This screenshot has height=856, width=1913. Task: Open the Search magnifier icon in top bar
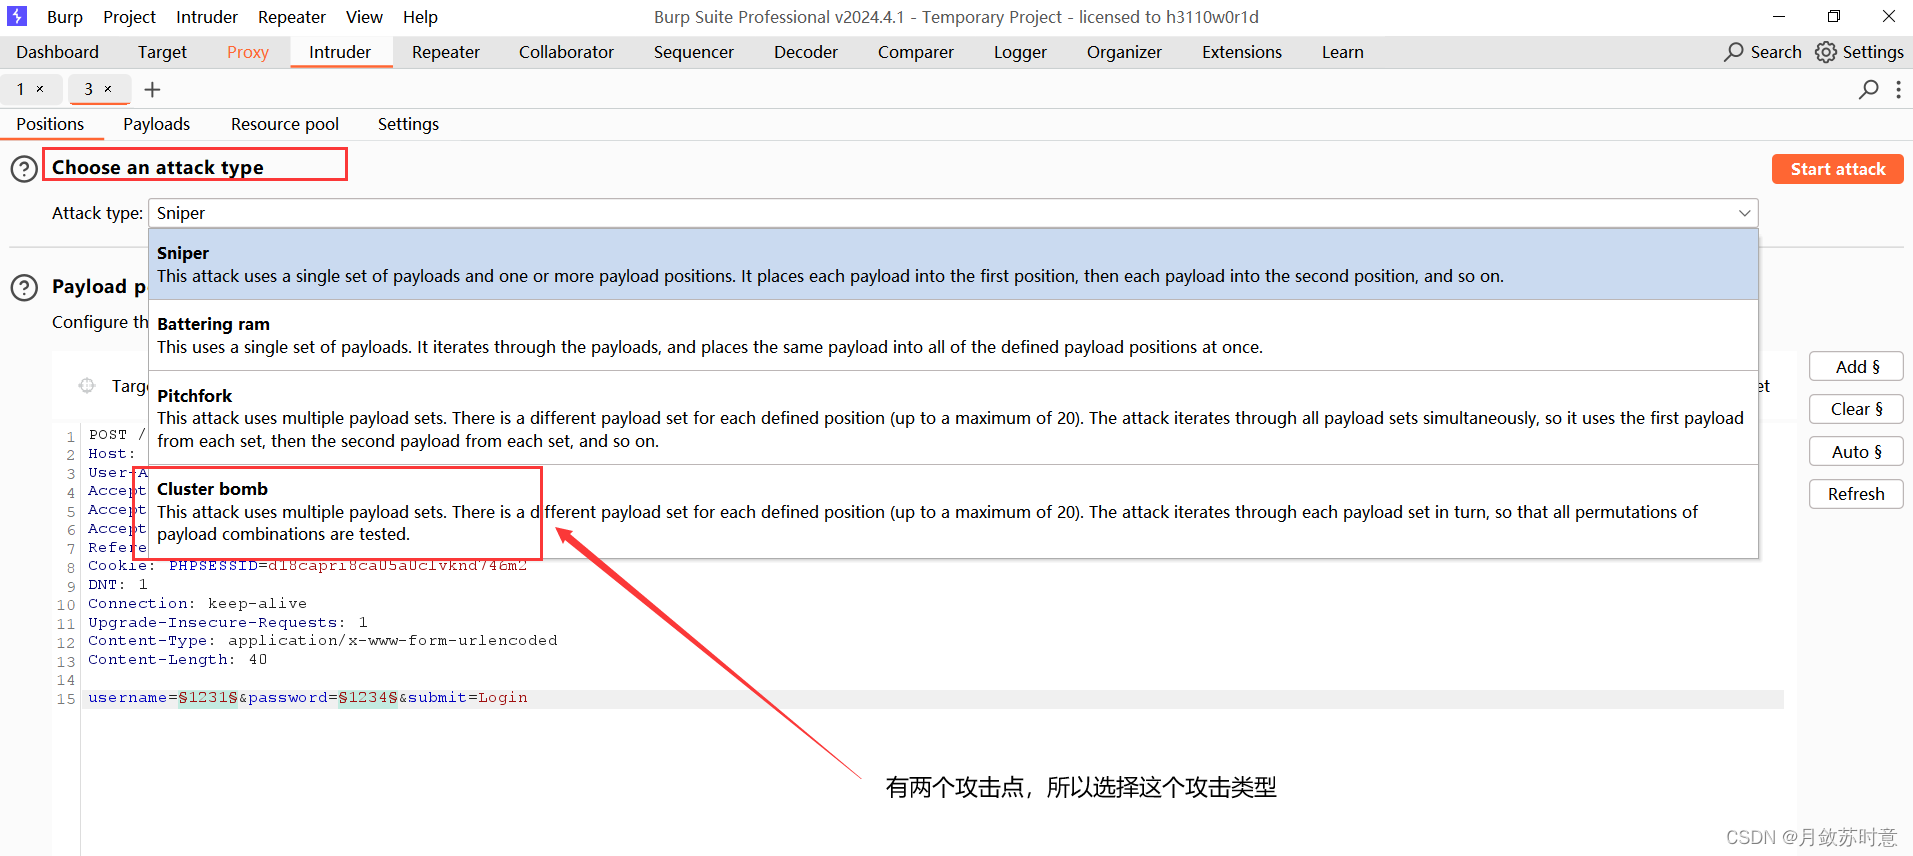pyautogui.click(x=1734, y=52)
